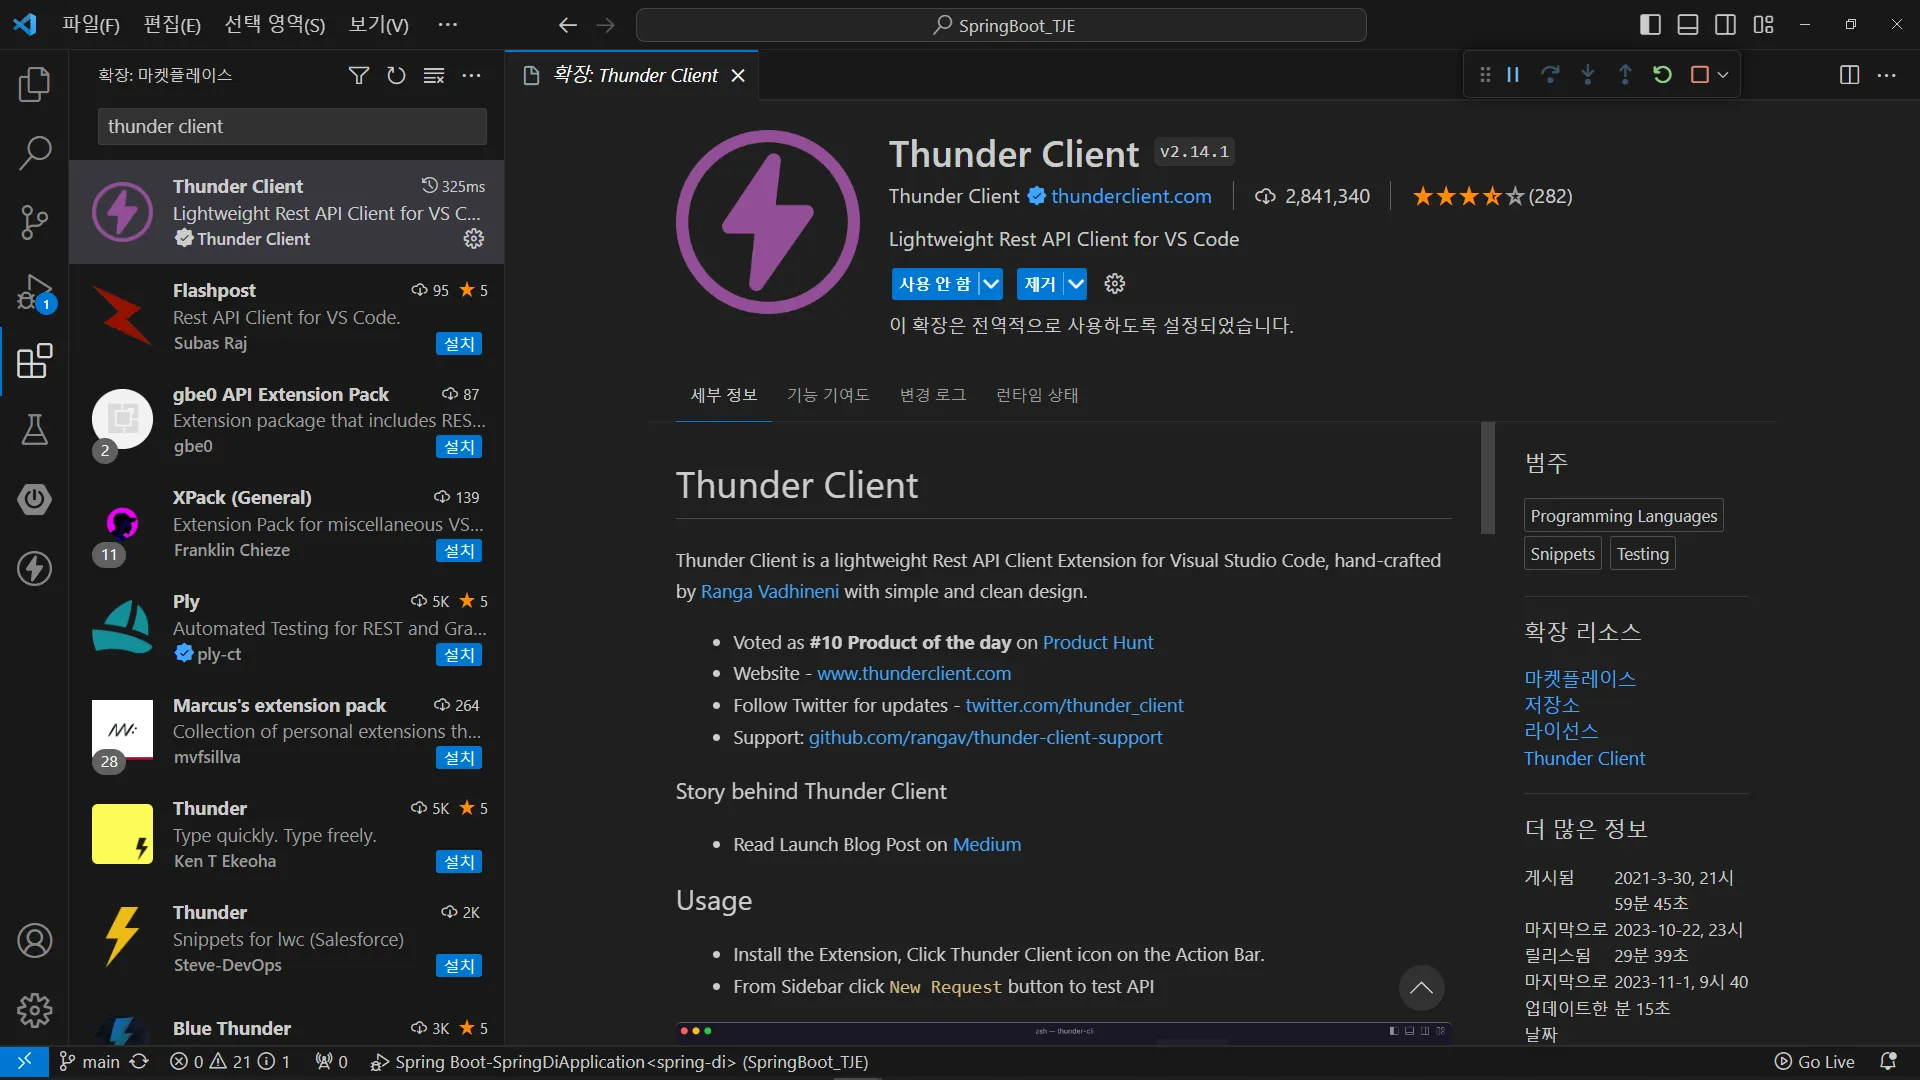The image size is (1920, 1080).
Task: Open the Product Hunt link
Action: [x=1097, y=643]
